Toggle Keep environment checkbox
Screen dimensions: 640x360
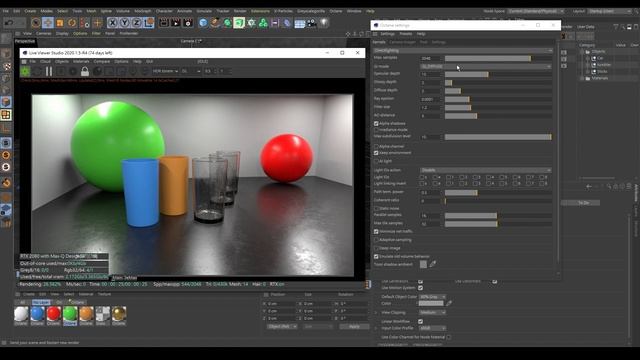pyautogui.click(x=376, y=153)
